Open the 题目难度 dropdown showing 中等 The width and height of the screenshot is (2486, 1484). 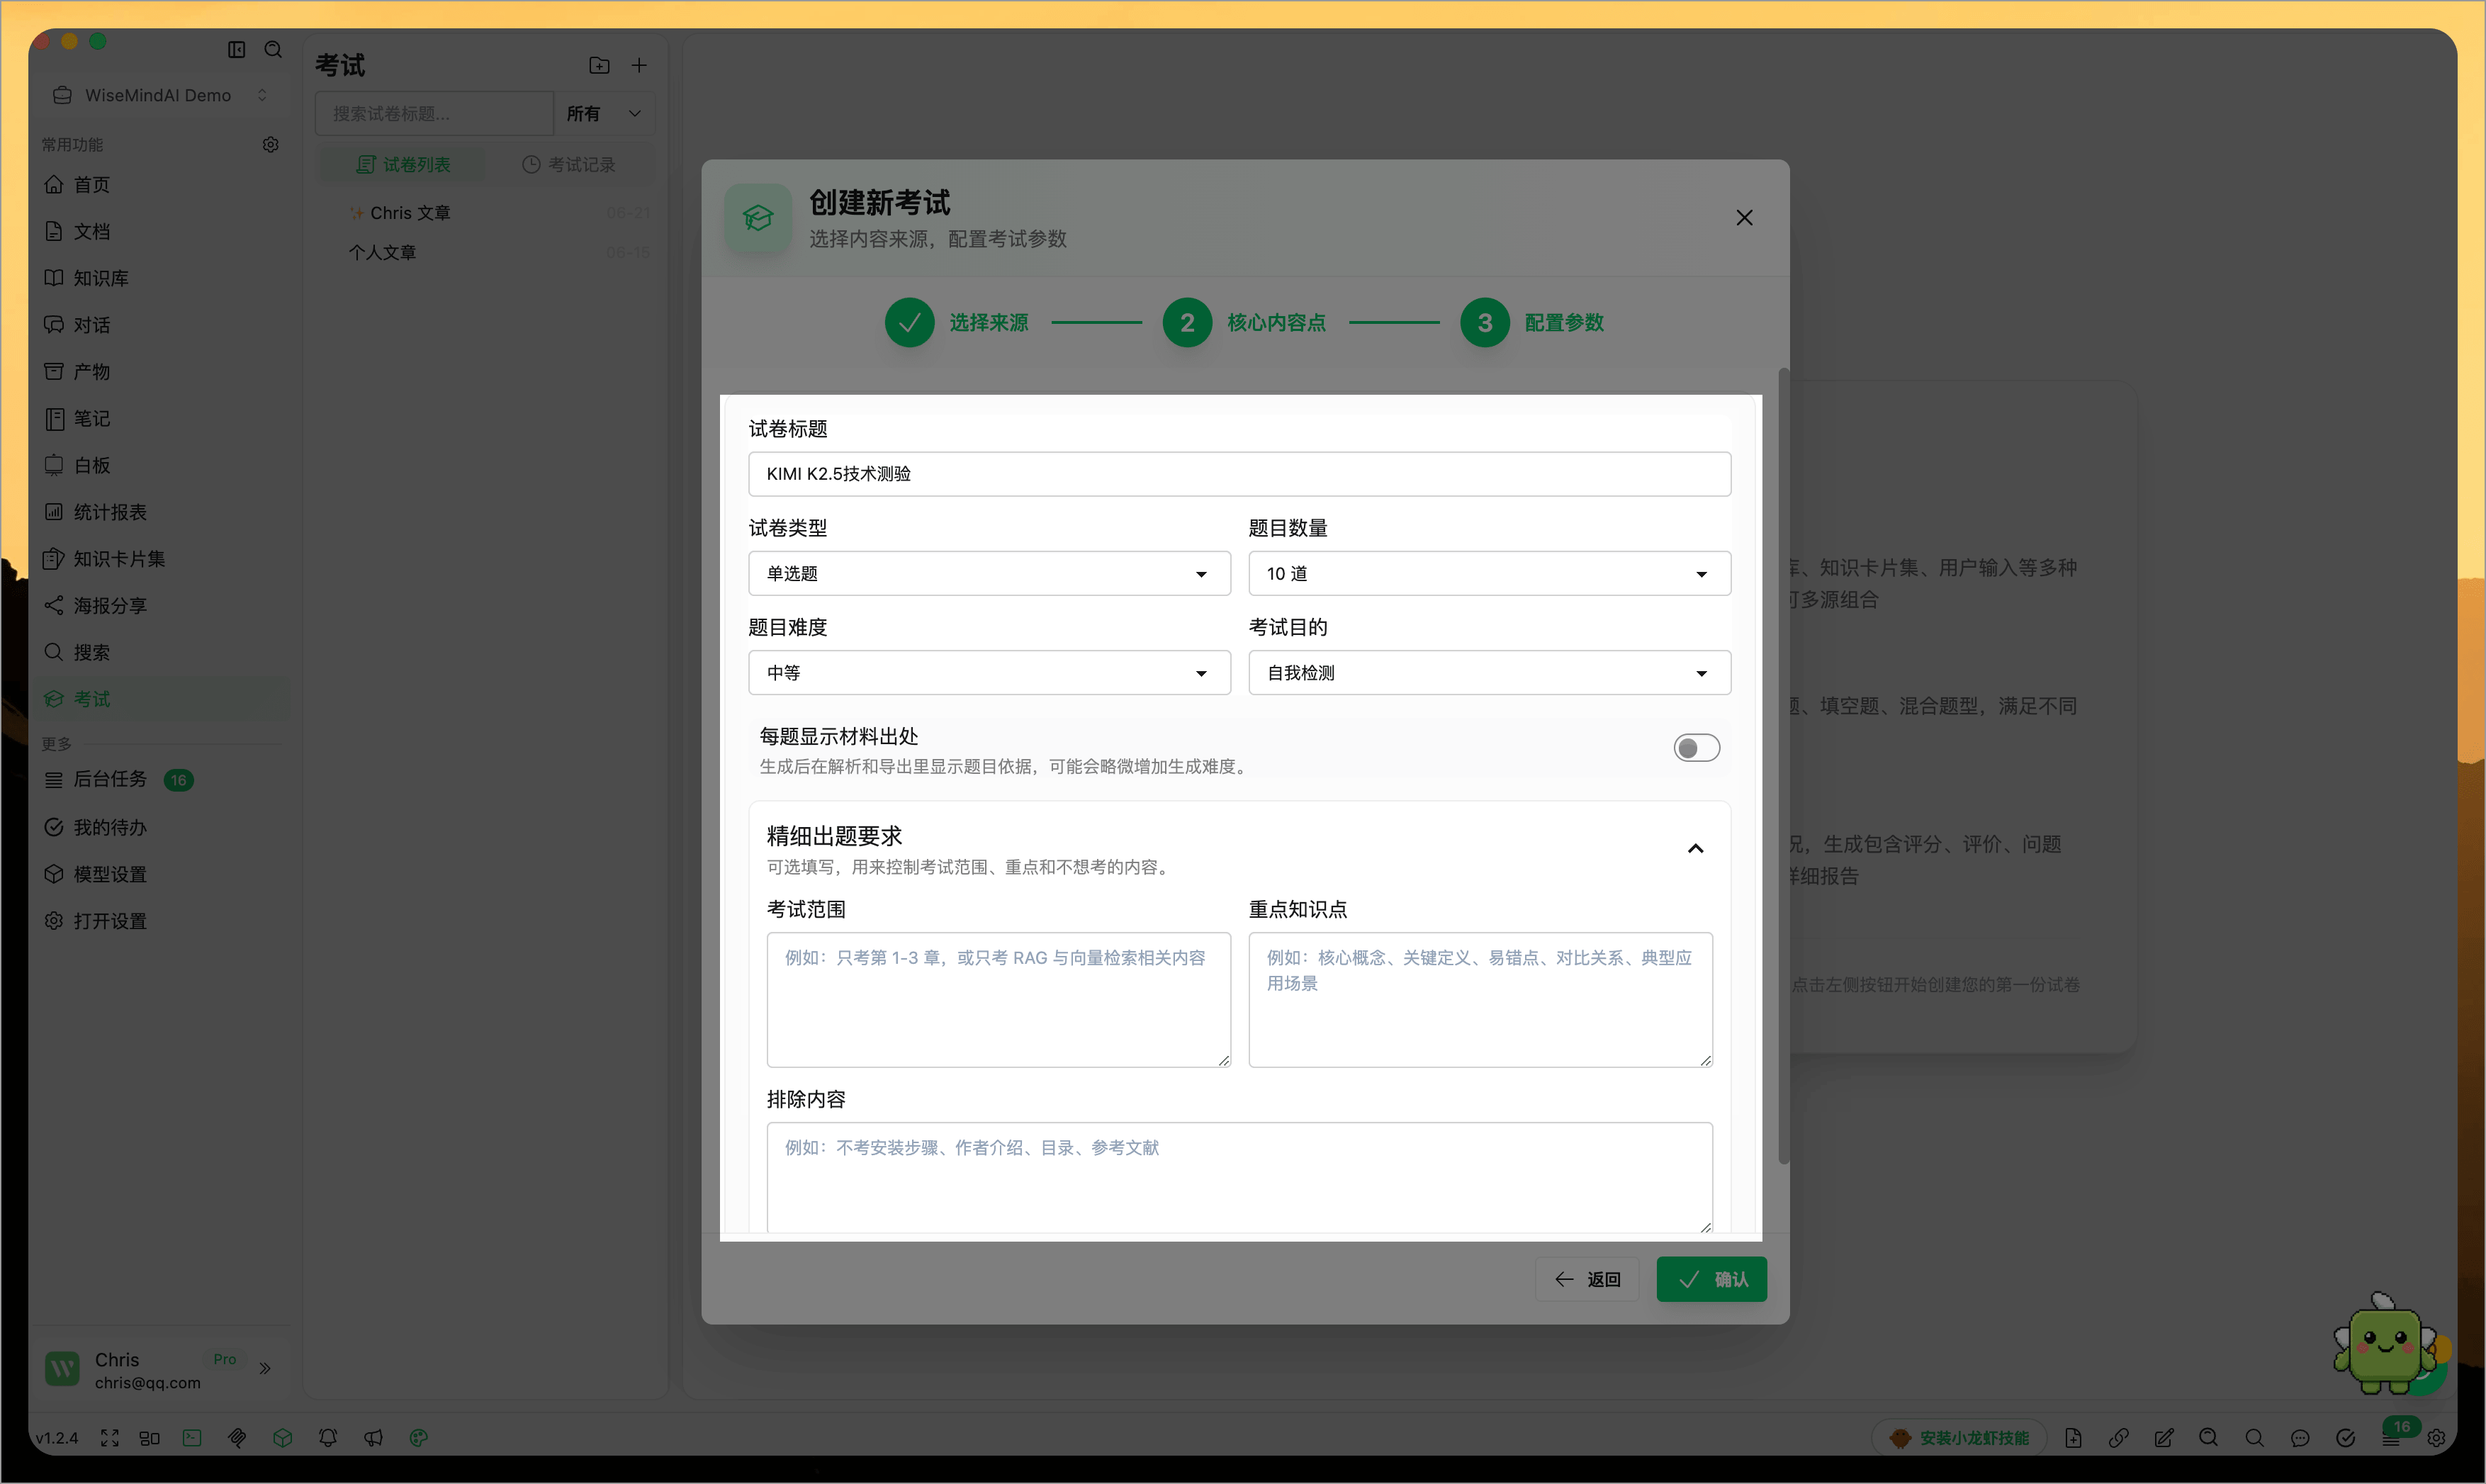click(x=989, y=673)
